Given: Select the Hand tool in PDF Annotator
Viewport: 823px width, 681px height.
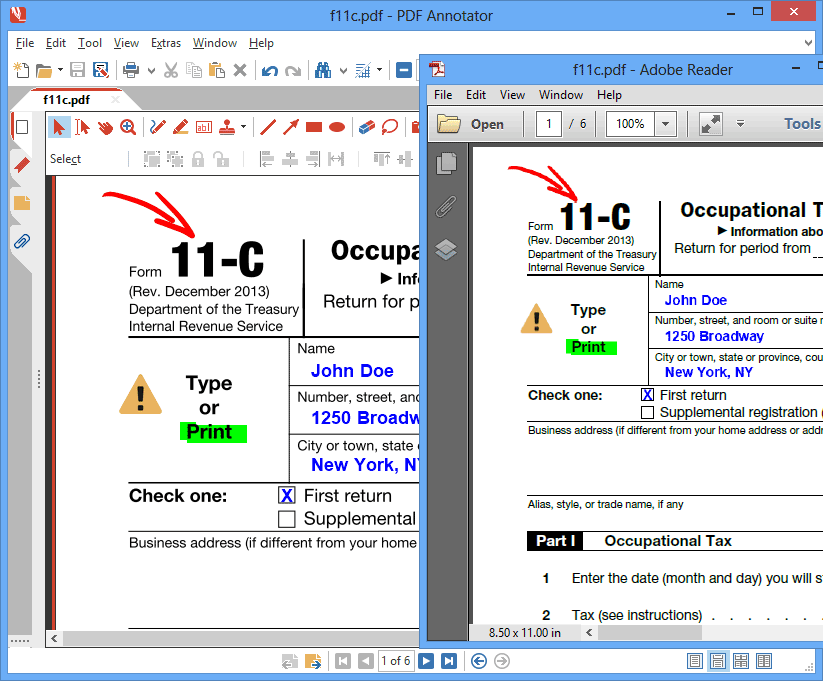Looking at the screenshot, I should (x=107, y=128).
